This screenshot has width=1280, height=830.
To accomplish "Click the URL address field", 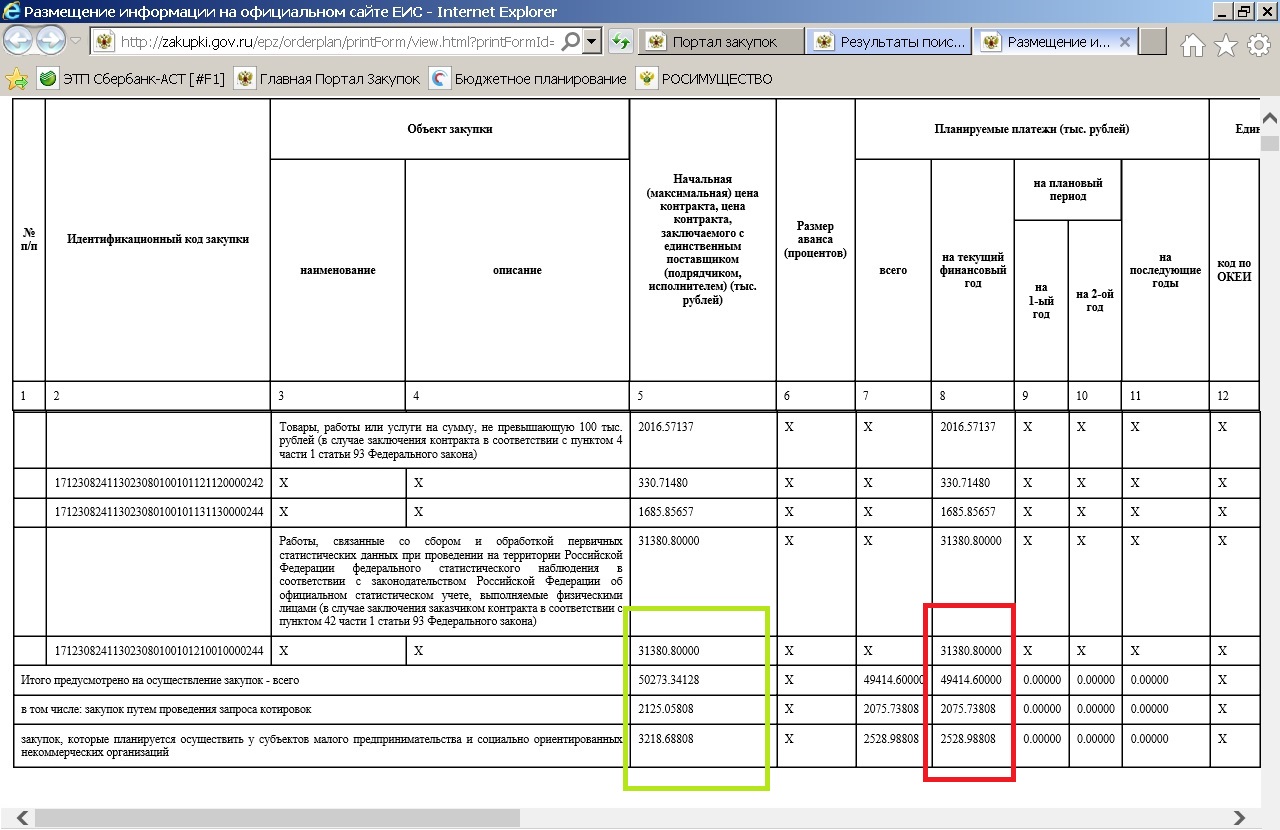I will (335, 42).
